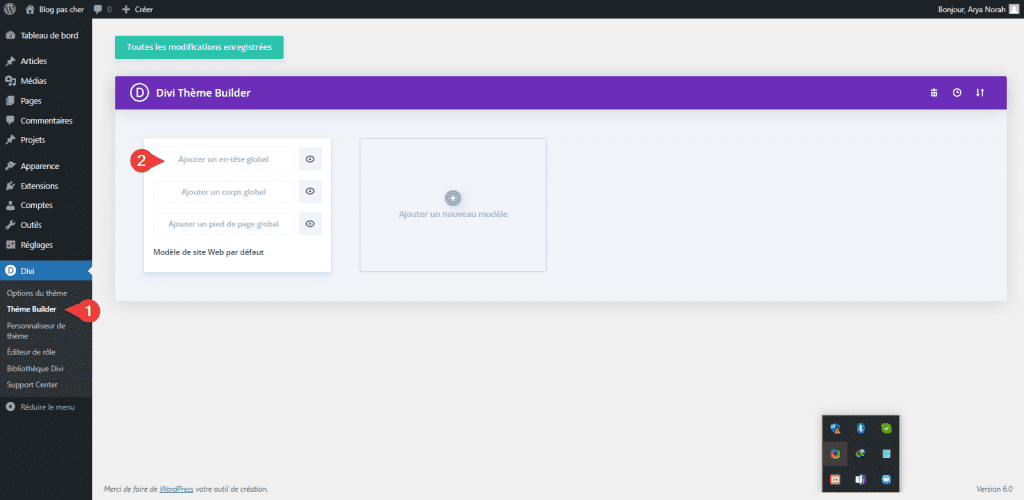This screenshot has height=500, width=1024.
Task: Click the orange XAMPP tray icon
Action: point(835,479)
